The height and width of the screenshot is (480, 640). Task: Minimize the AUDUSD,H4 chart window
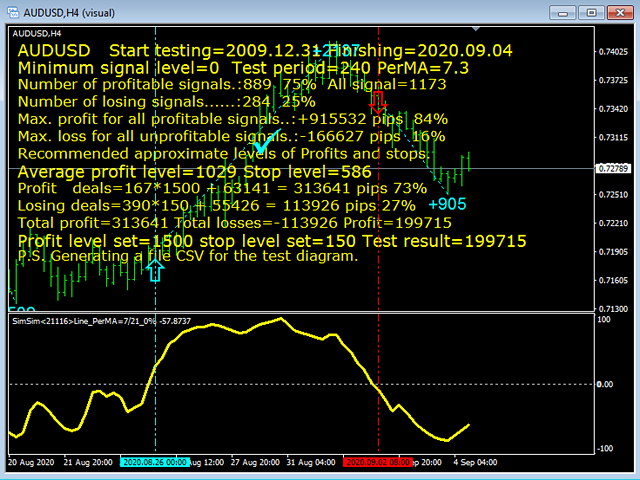coord(563,13)
